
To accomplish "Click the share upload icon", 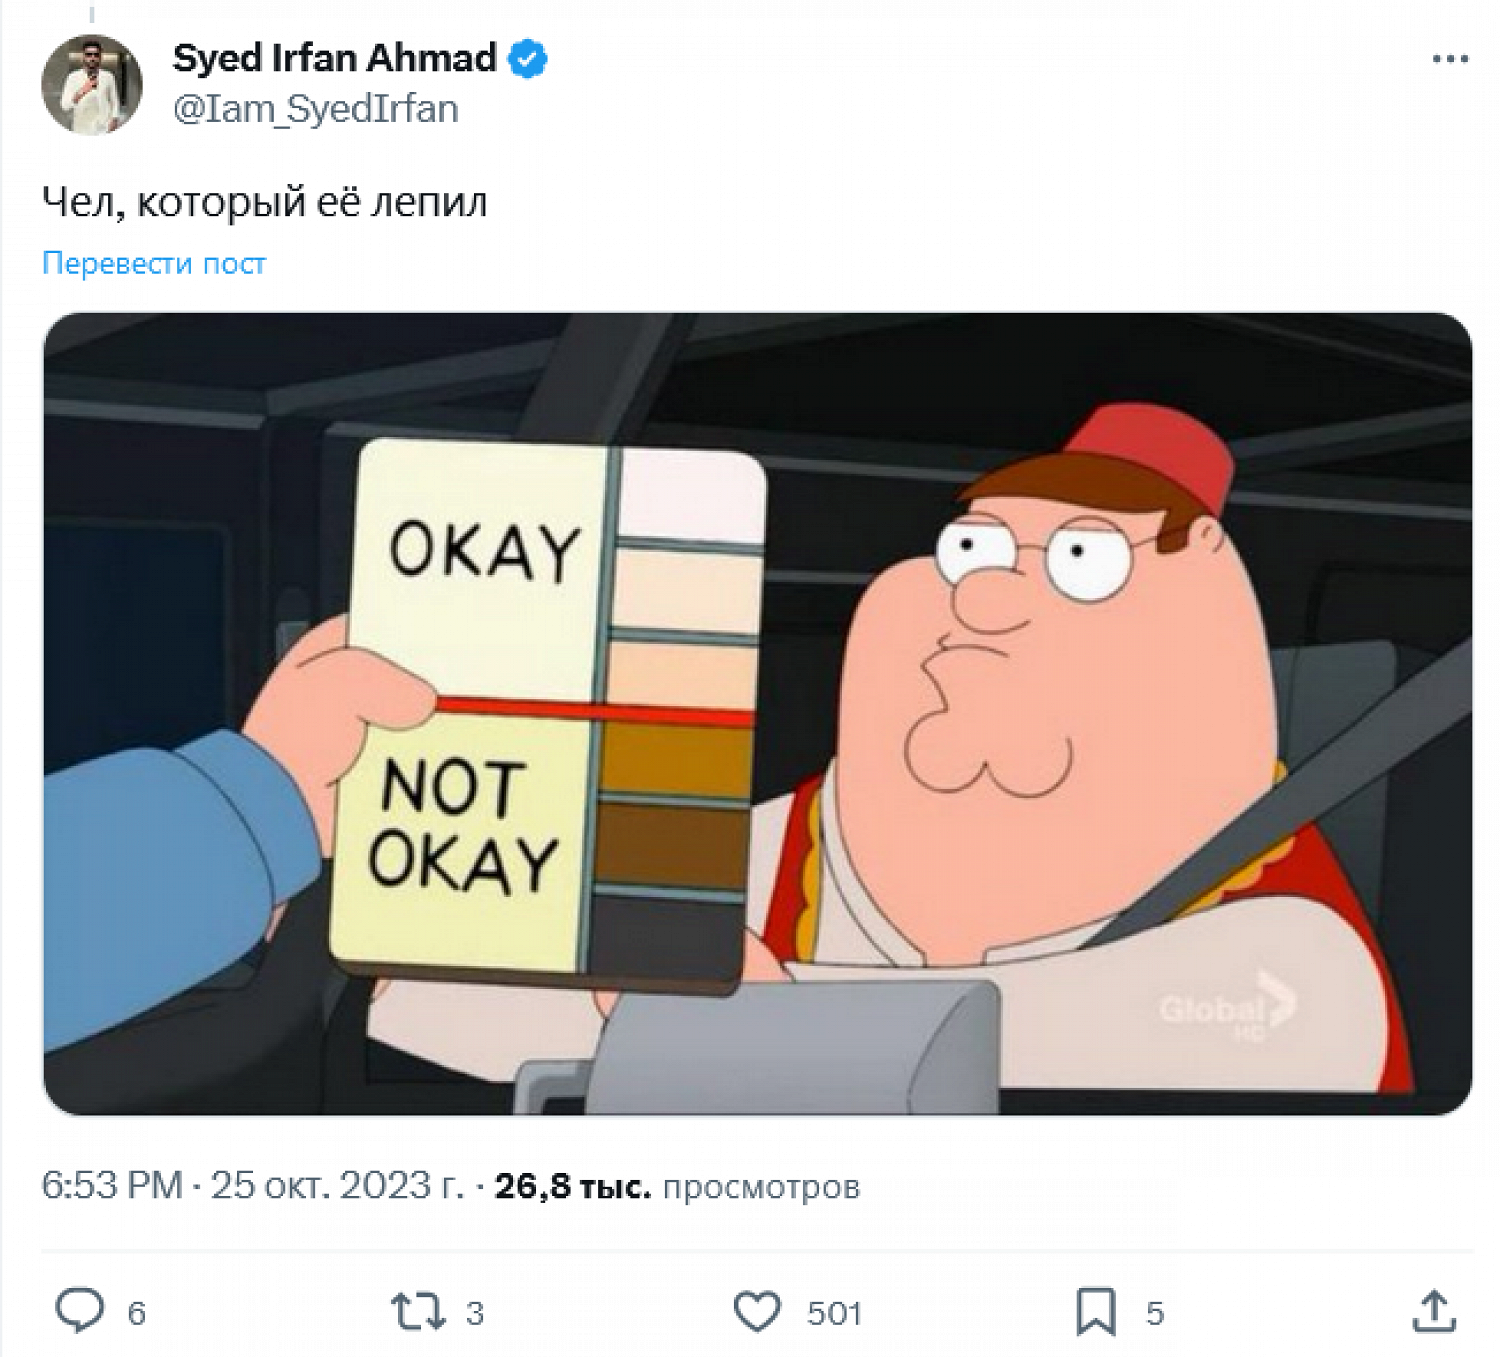I will [x=1434, y=1312].
